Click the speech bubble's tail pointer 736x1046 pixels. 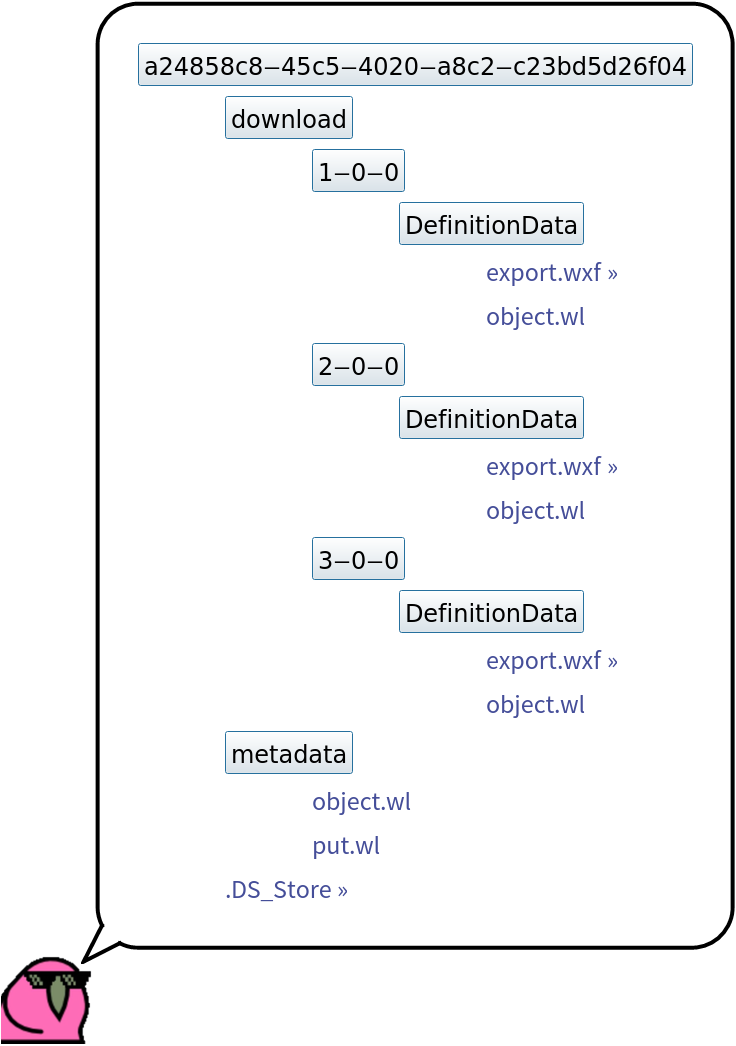click(98, 945)
